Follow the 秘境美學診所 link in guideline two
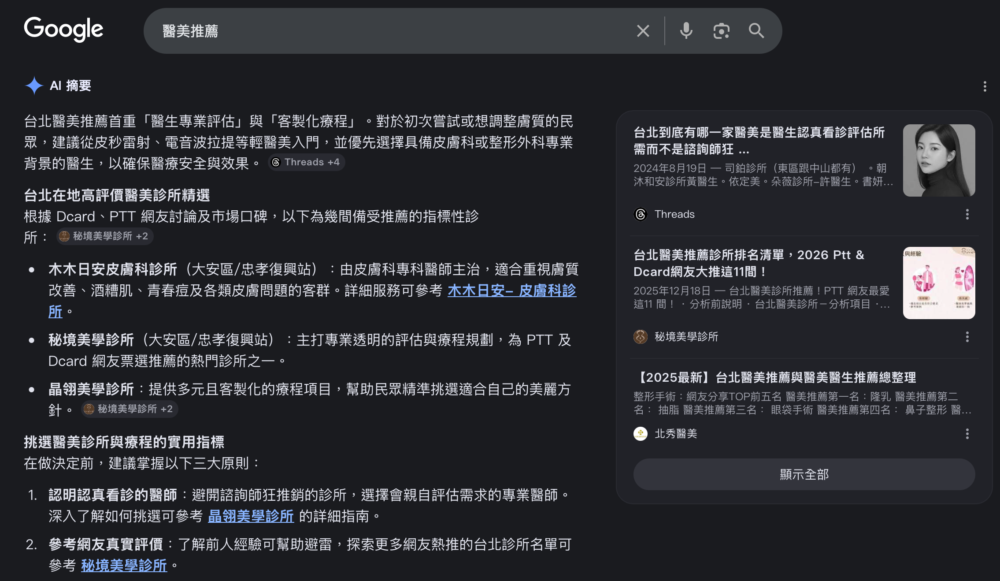This screenshot has width=1000, height=581. [x=124, y=566]
